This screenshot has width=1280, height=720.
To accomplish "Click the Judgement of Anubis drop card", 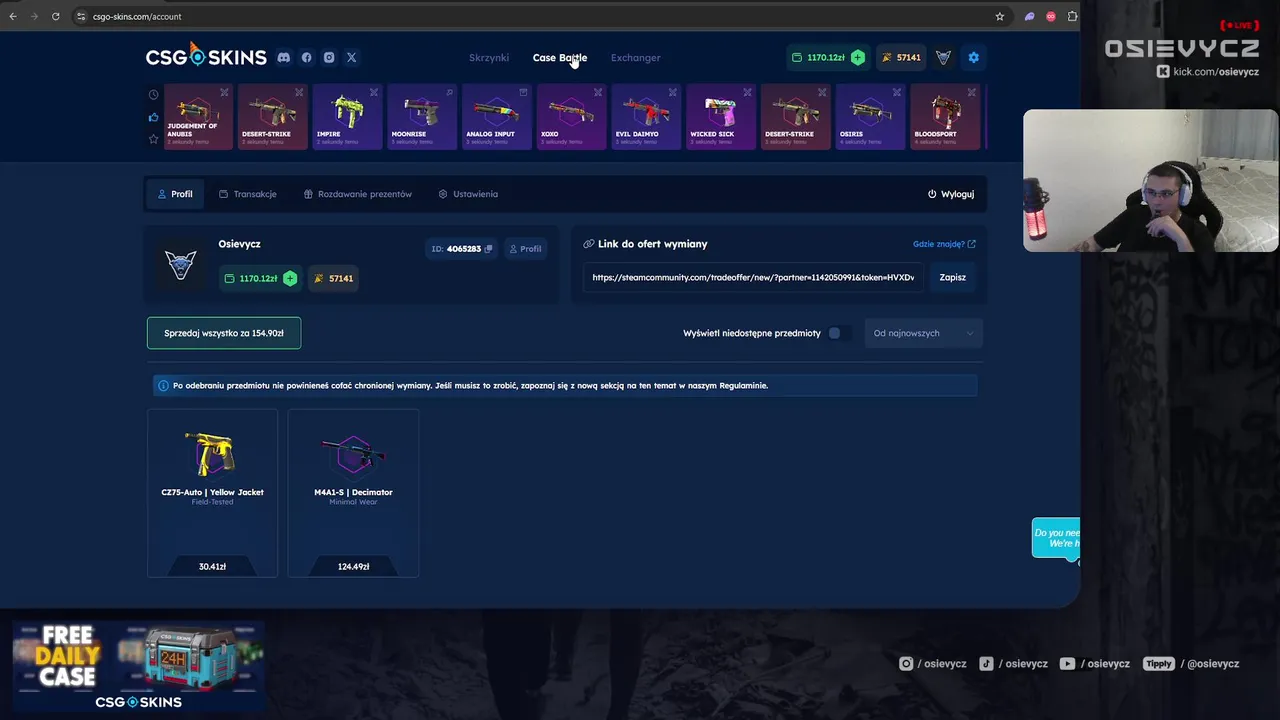I will click(198, 117).
